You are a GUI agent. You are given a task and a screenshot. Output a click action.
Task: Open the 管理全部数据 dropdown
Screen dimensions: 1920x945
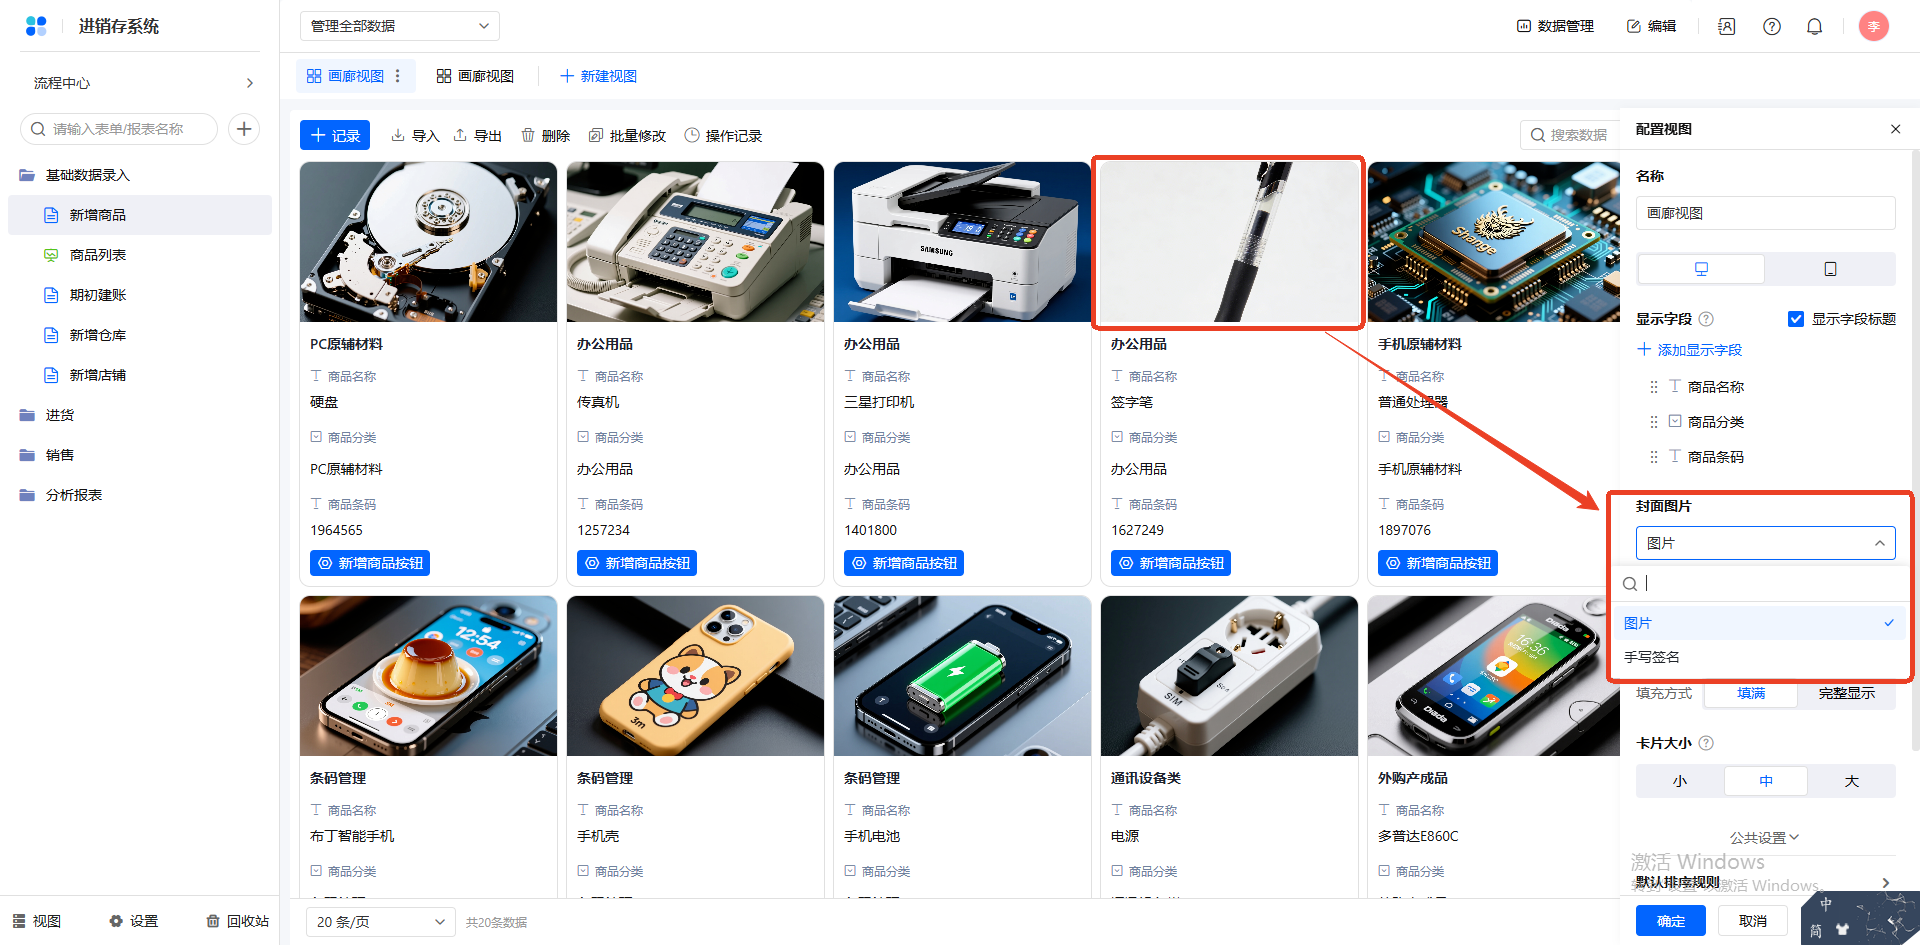click(399, 26)
